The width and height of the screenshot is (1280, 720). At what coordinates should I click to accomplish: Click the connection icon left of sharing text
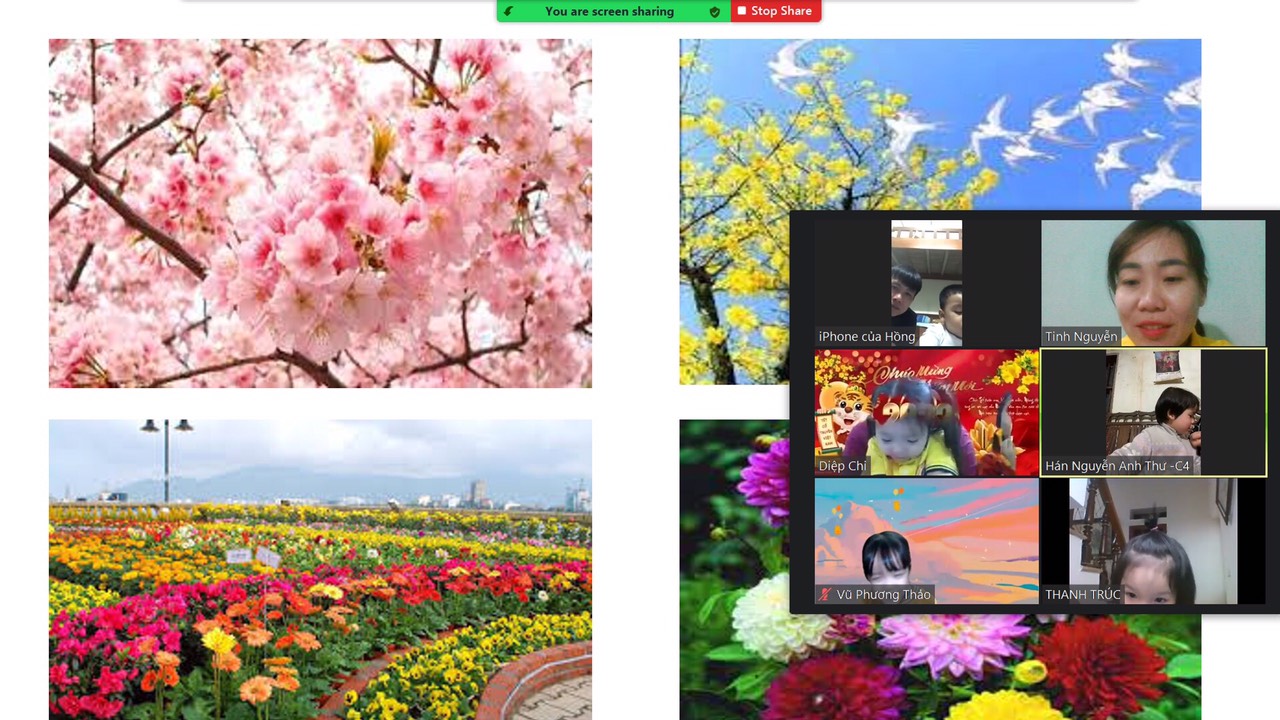tap(509, 12)
